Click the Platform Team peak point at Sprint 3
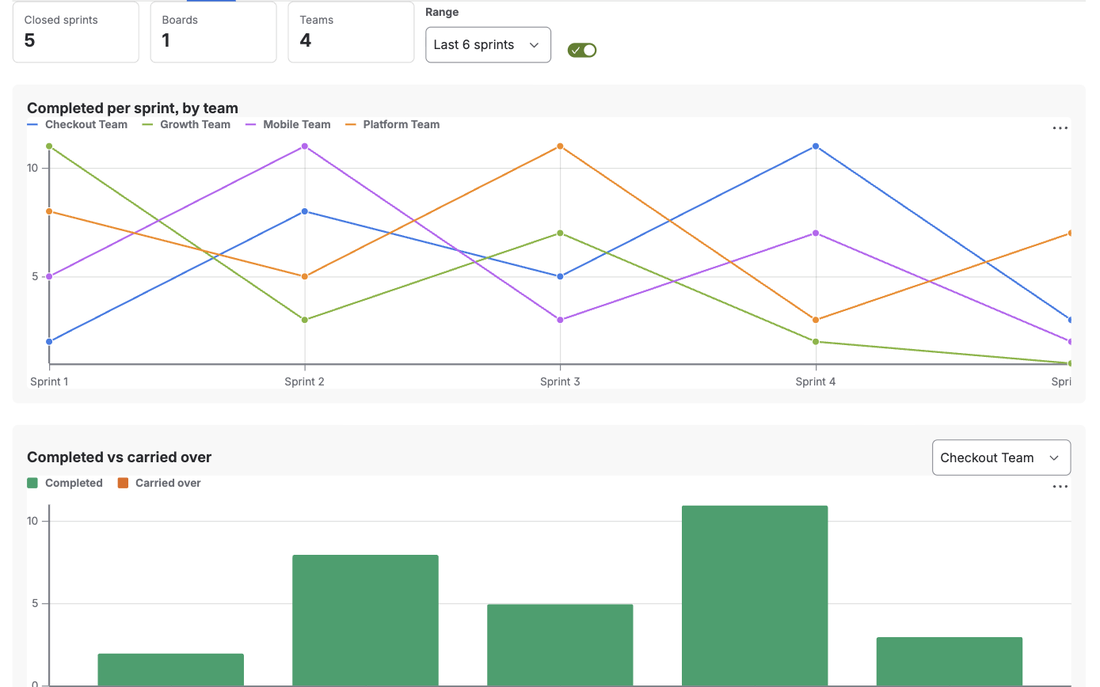The height and width of the screenshot is (687, 1100). 560,147
